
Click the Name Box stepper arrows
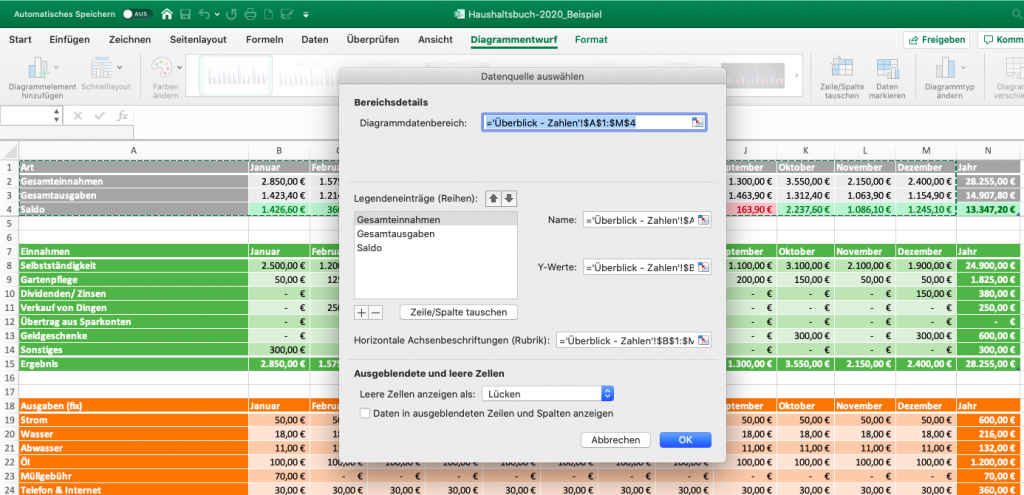coord(57,116)
